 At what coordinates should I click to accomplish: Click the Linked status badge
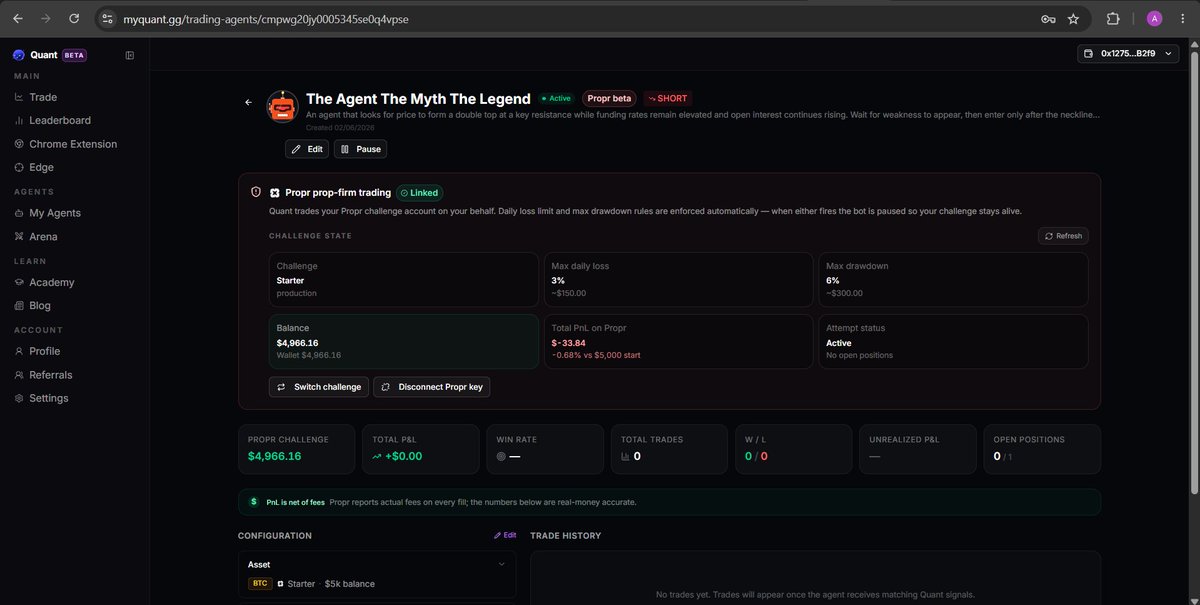[420, 192]
